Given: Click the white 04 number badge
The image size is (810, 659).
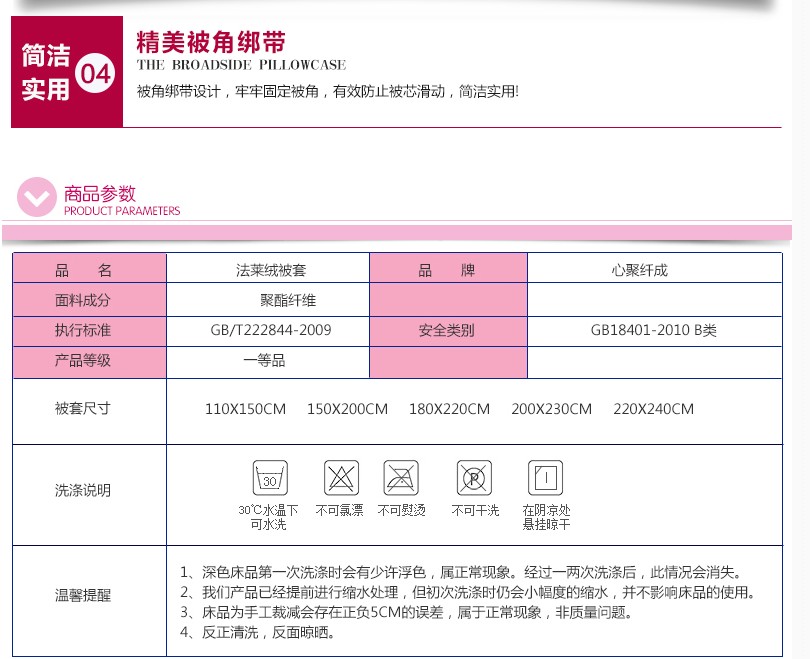Looking at the screenshot, I should tap(96, 73).
